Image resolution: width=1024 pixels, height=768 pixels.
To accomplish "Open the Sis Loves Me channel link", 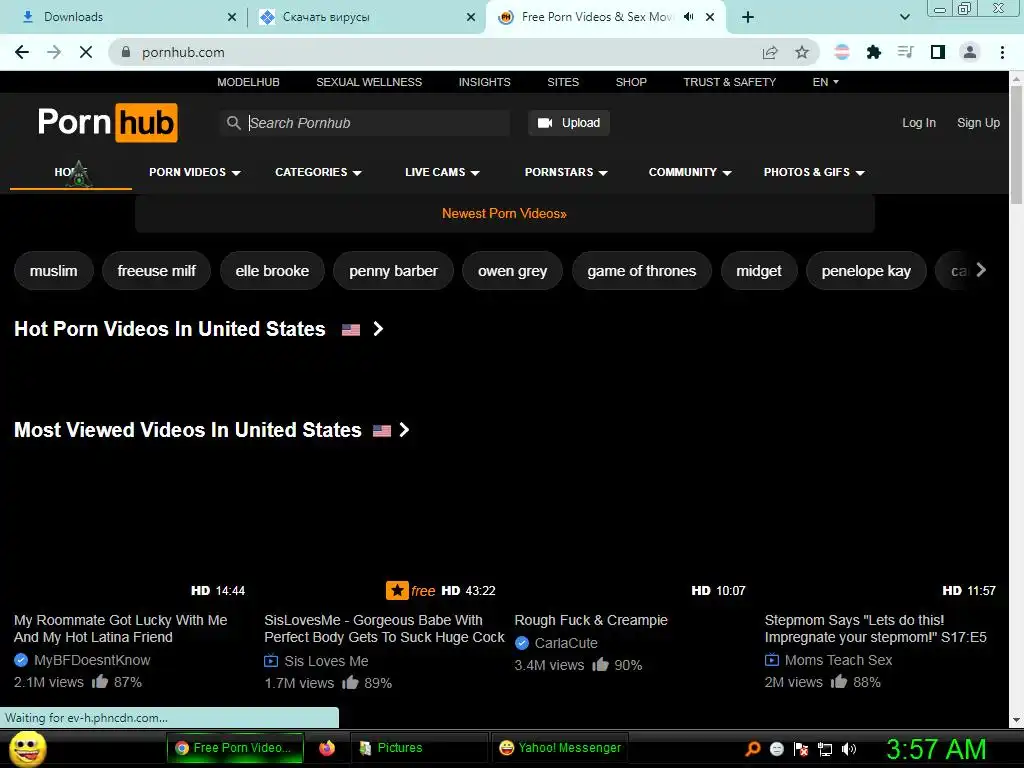I will click(326, 661).
